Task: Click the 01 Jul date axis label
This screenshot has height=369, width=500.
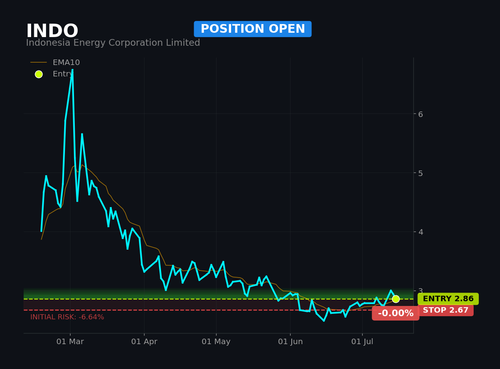Action: pos(362,342)
